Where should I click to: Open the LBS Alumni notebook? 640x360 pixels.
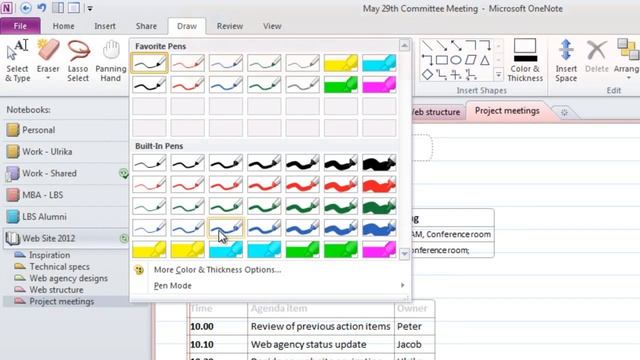[65, 217]
